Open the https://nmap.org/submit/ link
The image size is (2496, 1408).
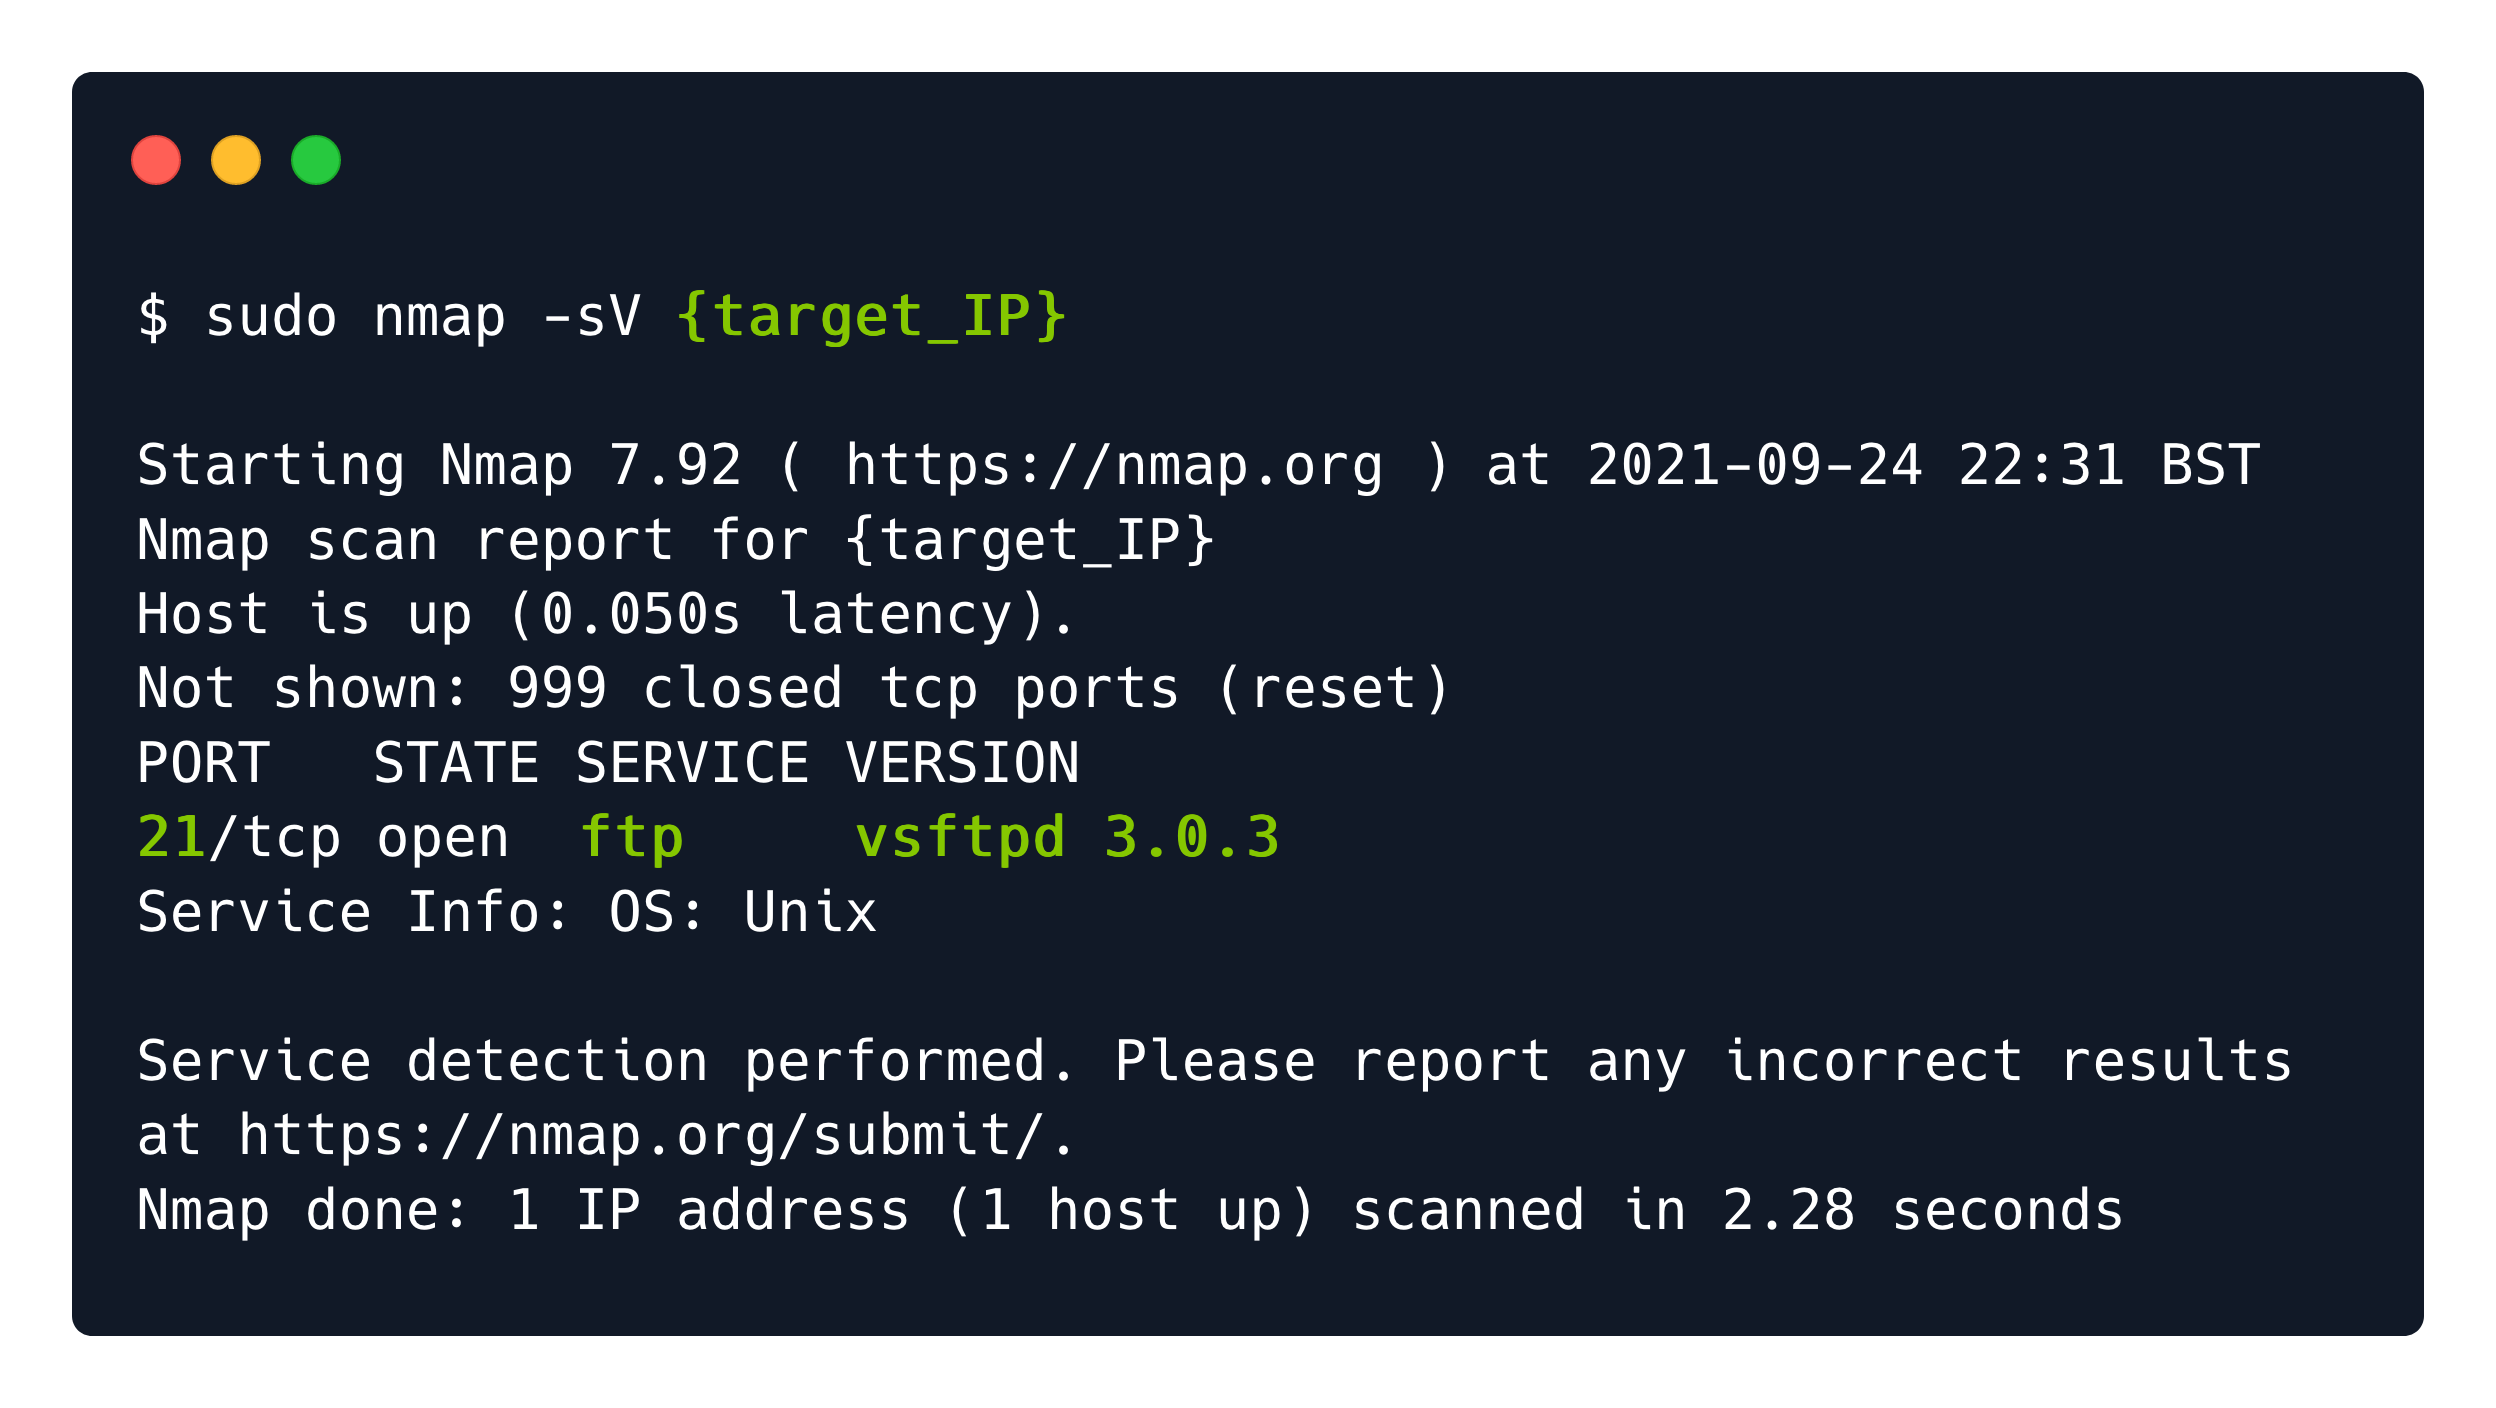coord(641,1137)
